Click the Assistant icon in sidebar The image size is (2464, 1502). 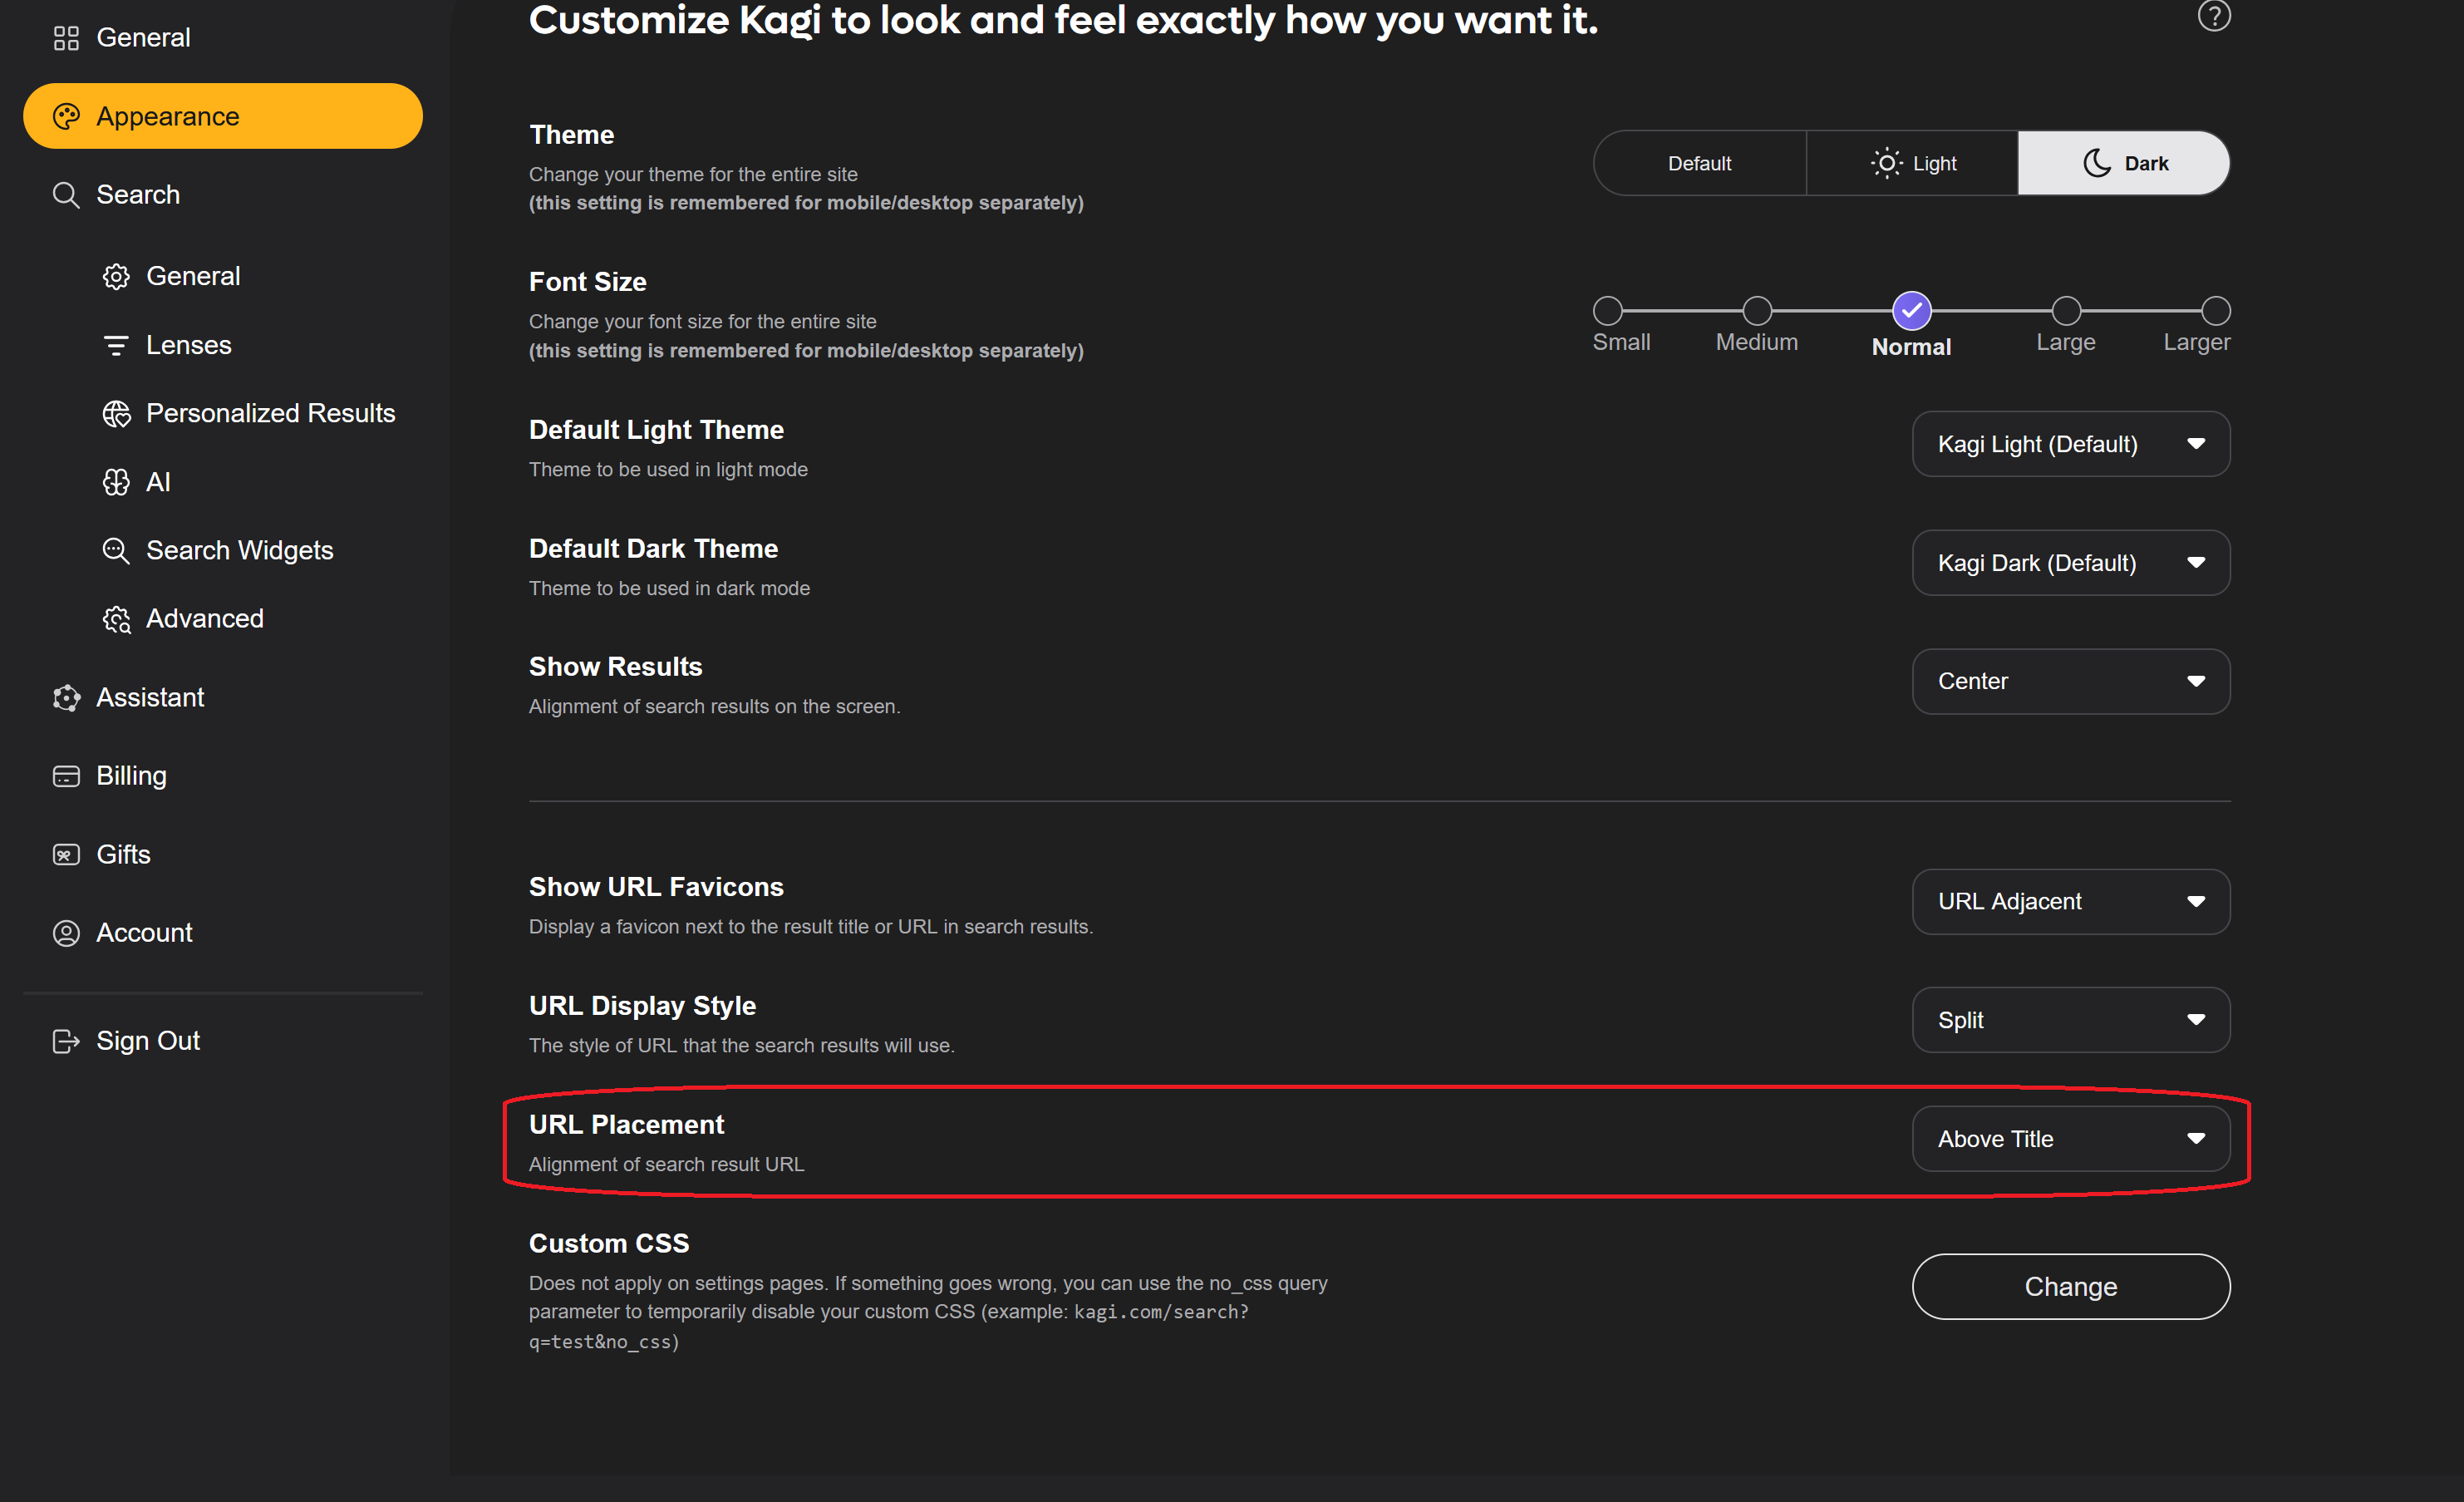[66, 697]
